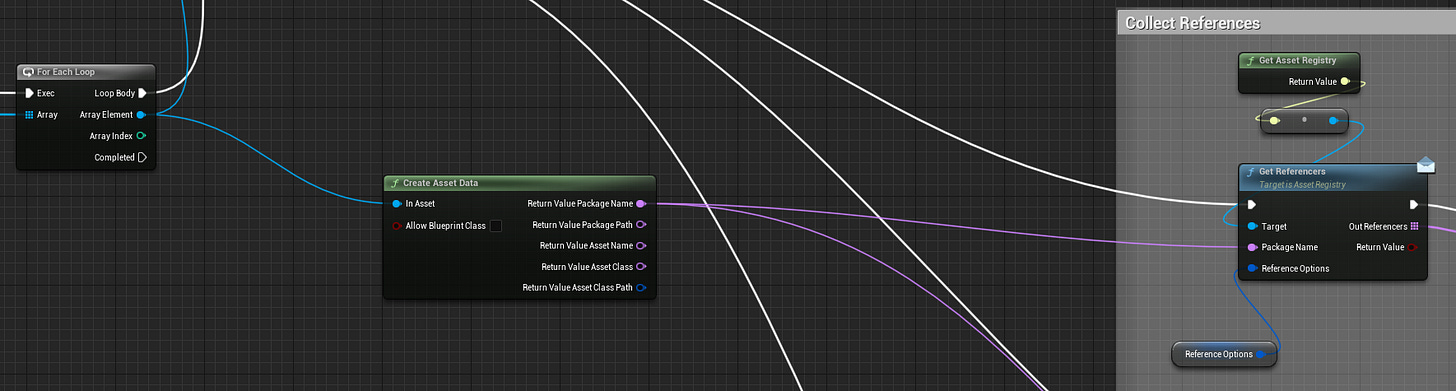This screenshot has width=1456, height=391.
Task: Click the loop icon on For Each Loop
Action: tap(28, 72)
